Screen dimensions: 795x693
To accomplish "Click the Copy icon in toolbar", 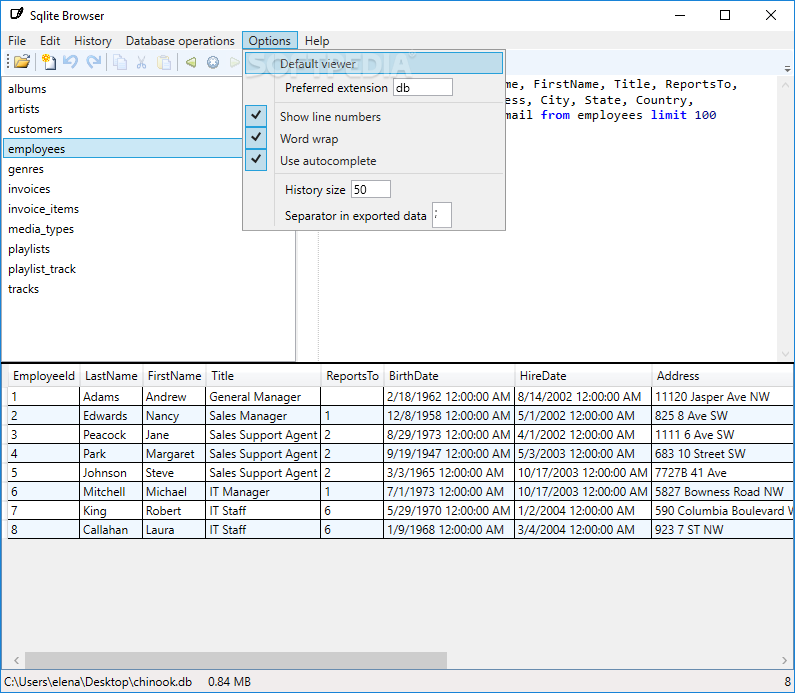I will [x=120, y=62].
